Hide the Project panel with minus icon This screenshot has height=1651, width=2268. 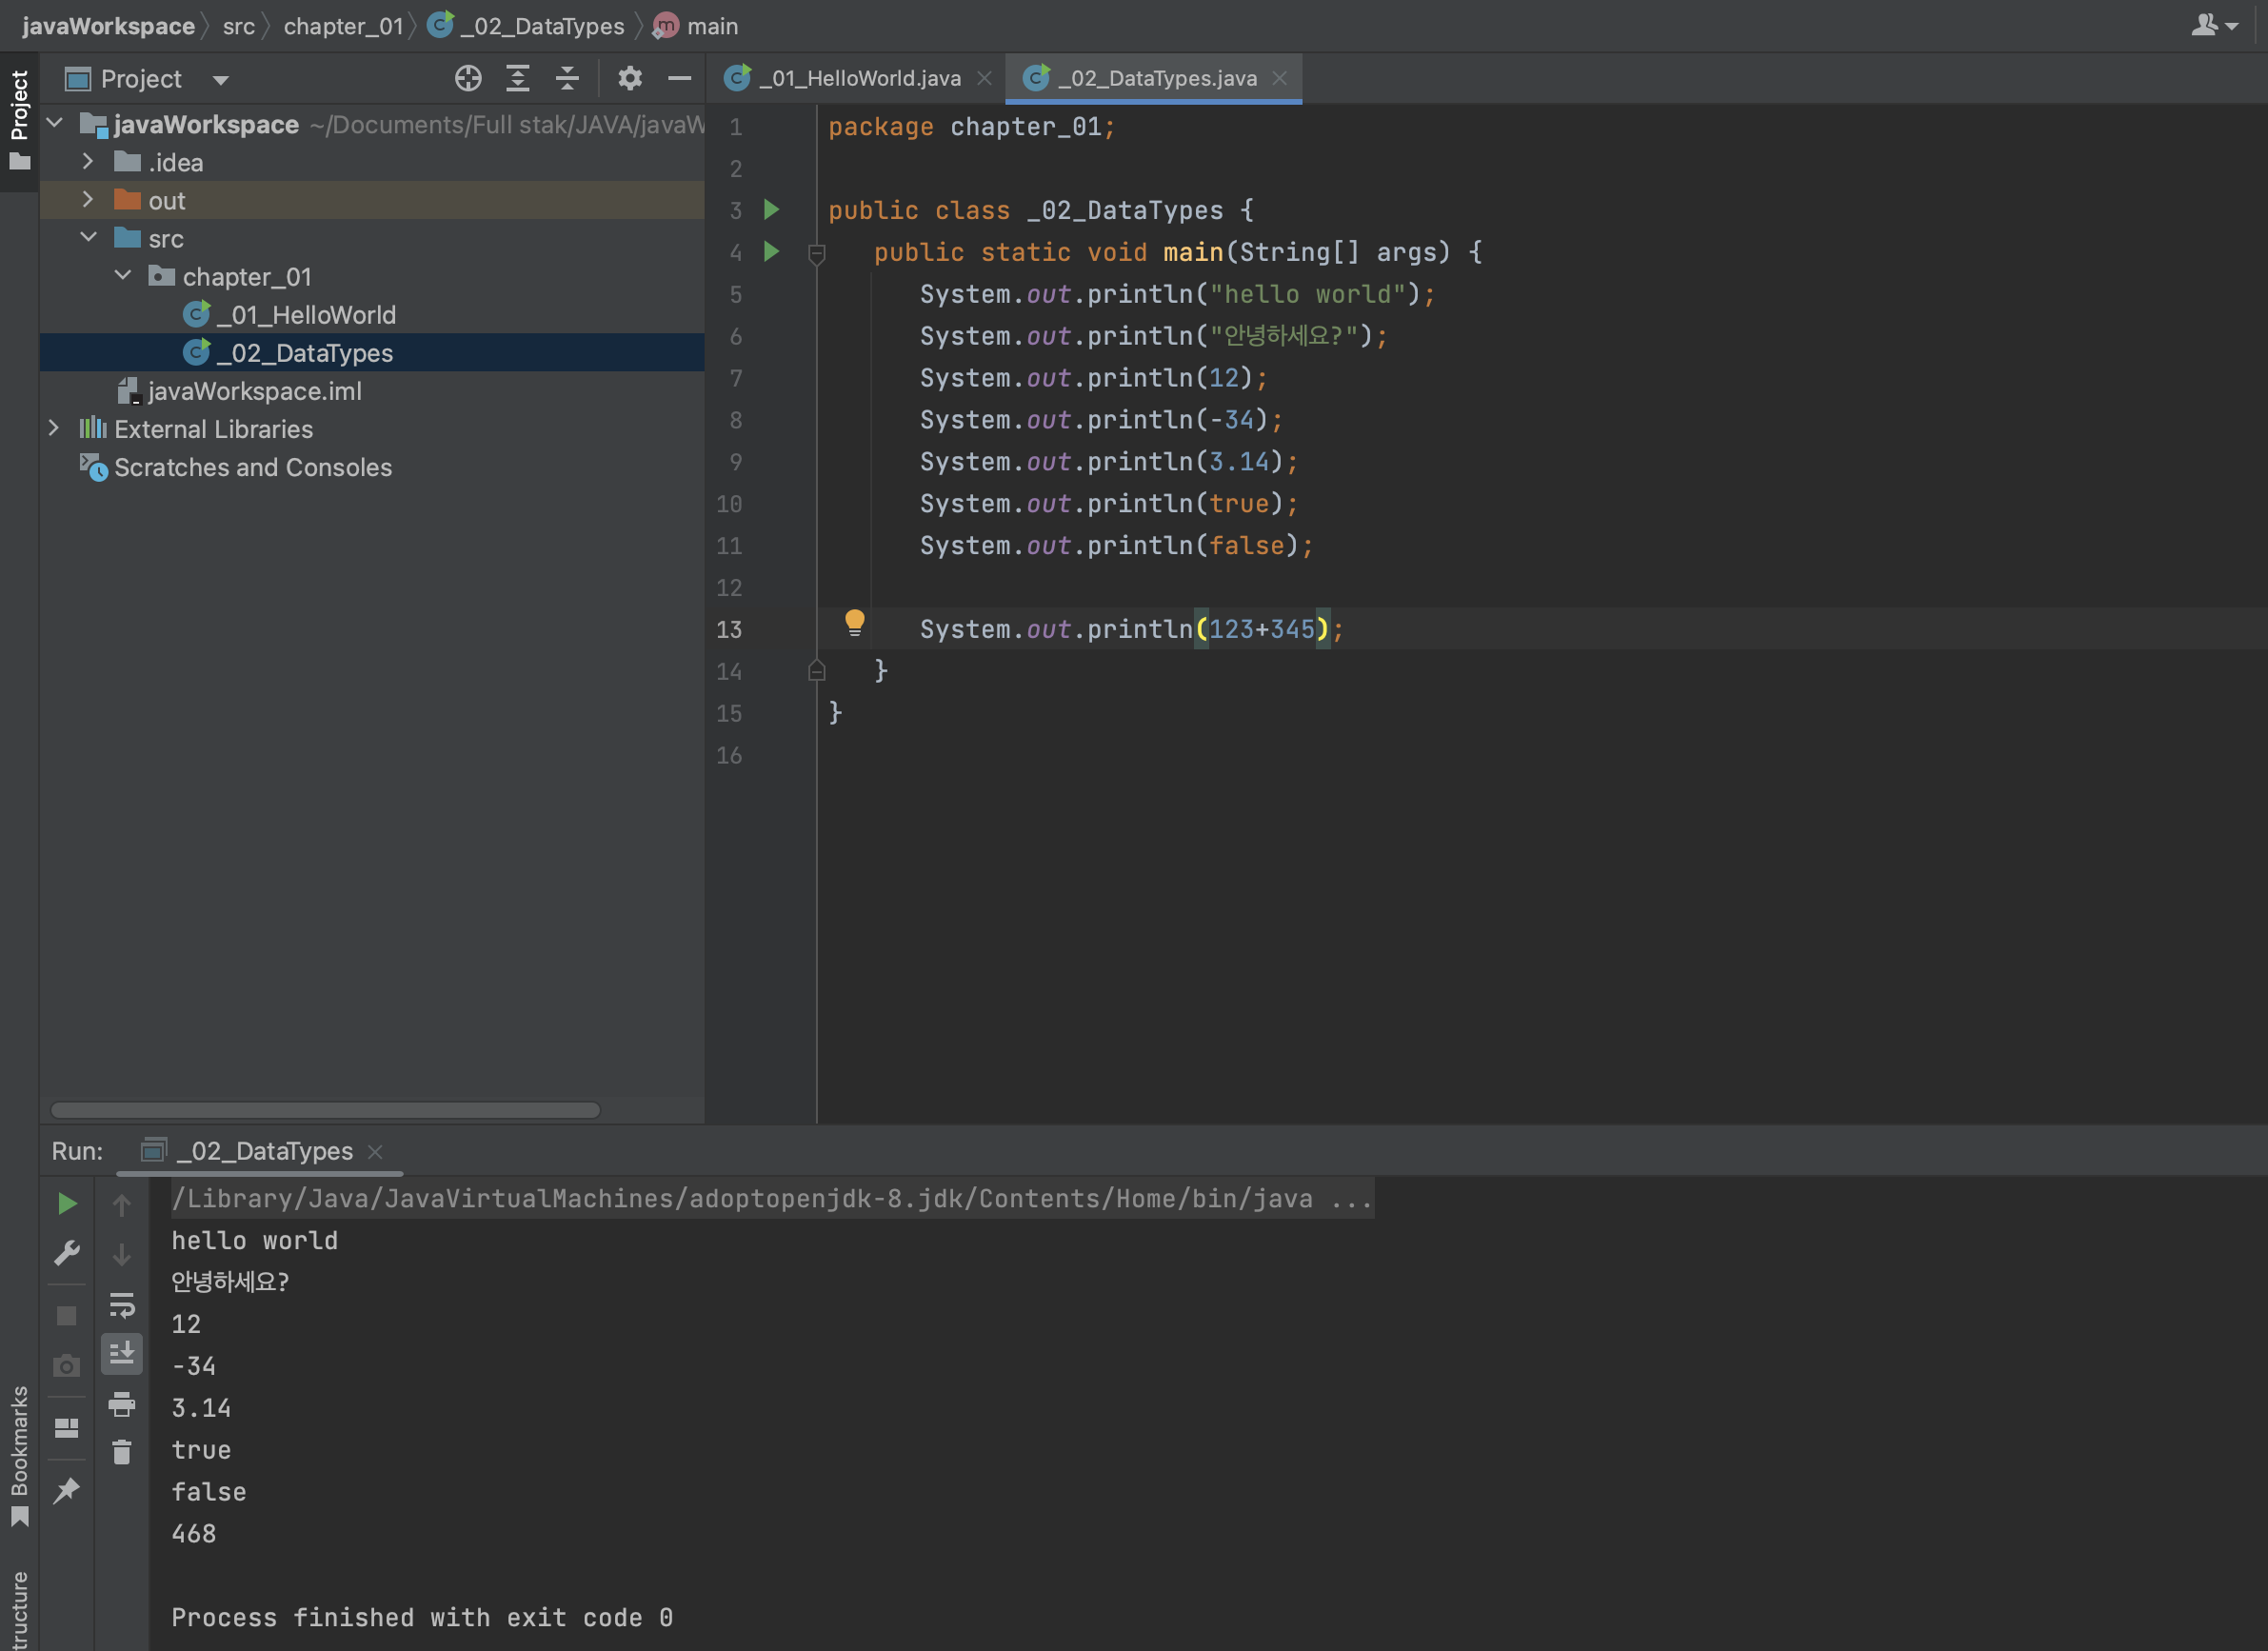click(679, 78)
